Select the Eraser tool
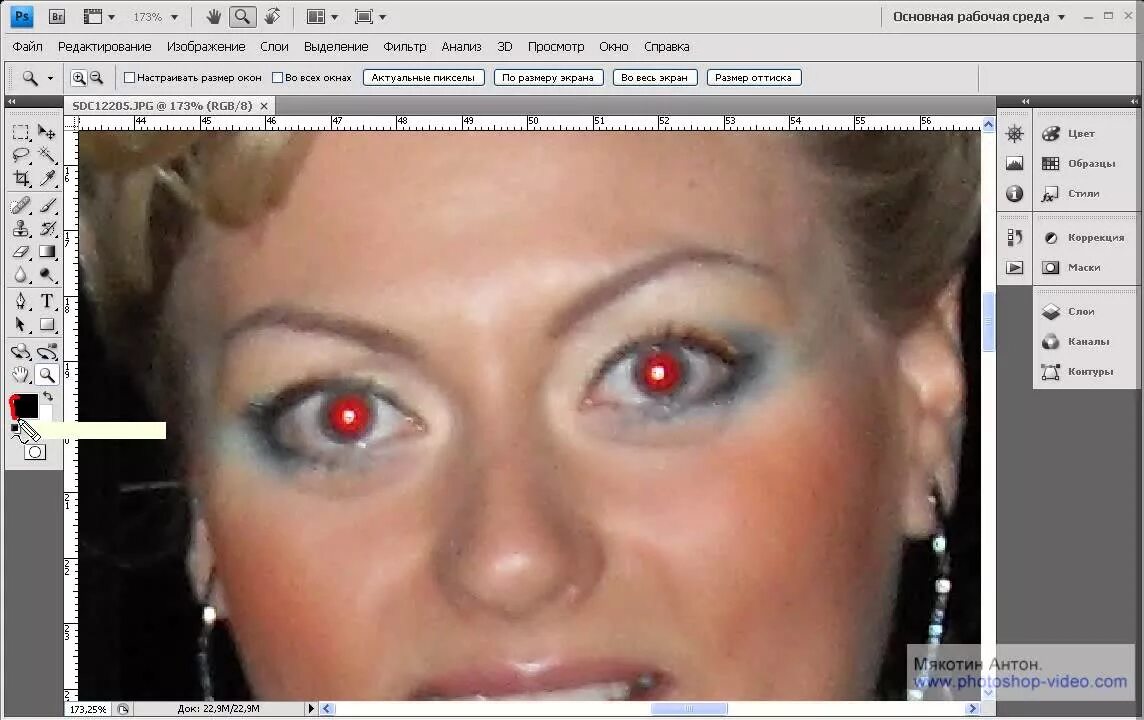Viewport: 1144px width, 720px height. 20,252
